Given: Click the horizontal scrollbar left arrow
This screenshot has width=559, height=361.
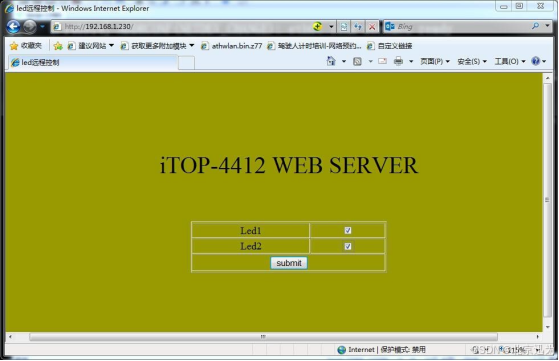Looking at the screenshot, I should (x=10, y=337).
